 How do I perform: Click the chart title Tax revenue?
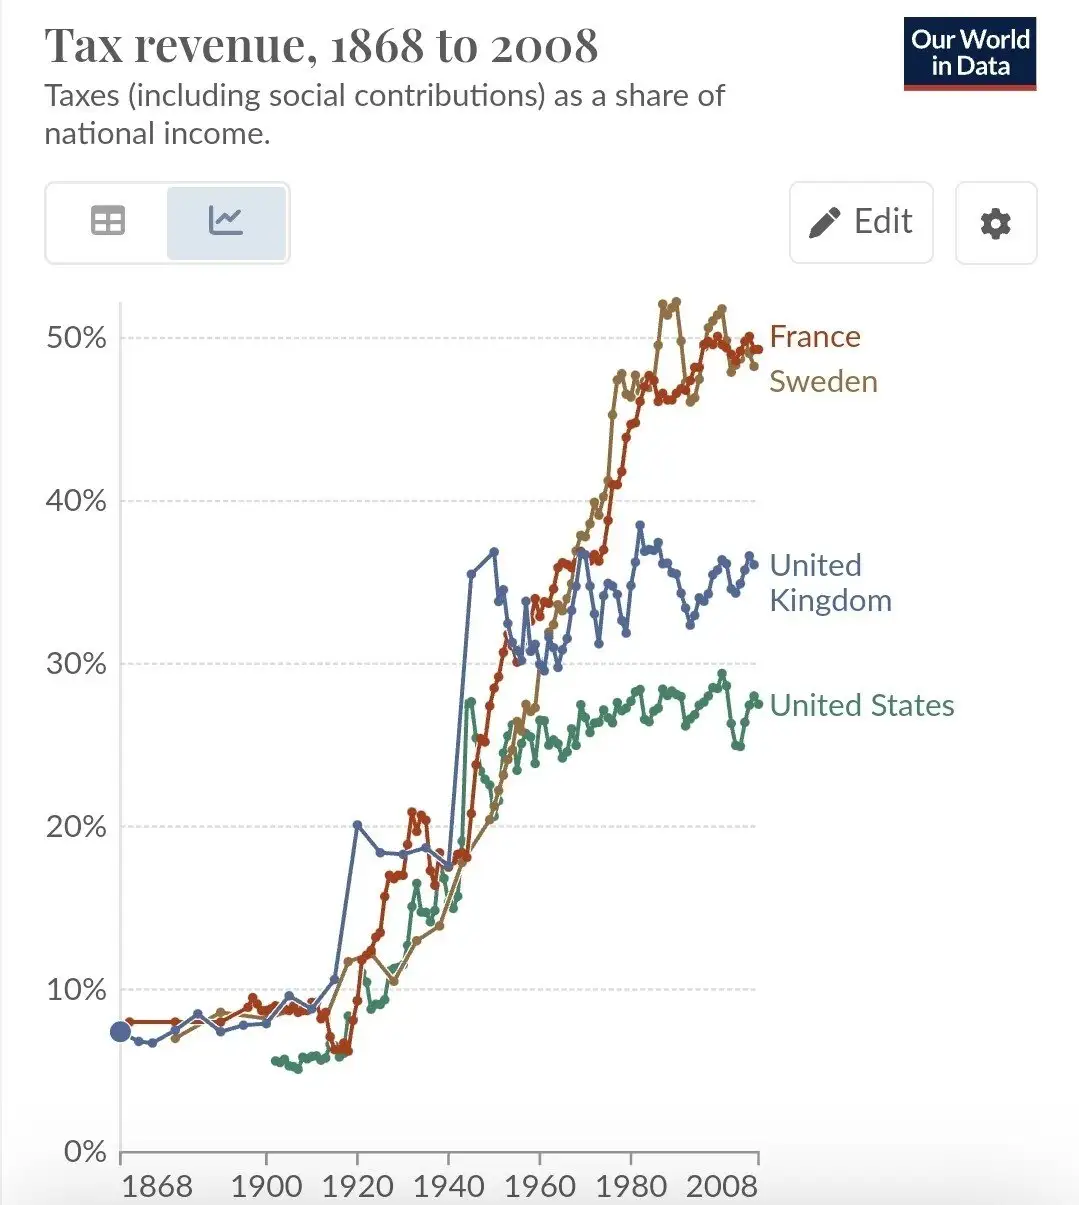tap(321, 45)
